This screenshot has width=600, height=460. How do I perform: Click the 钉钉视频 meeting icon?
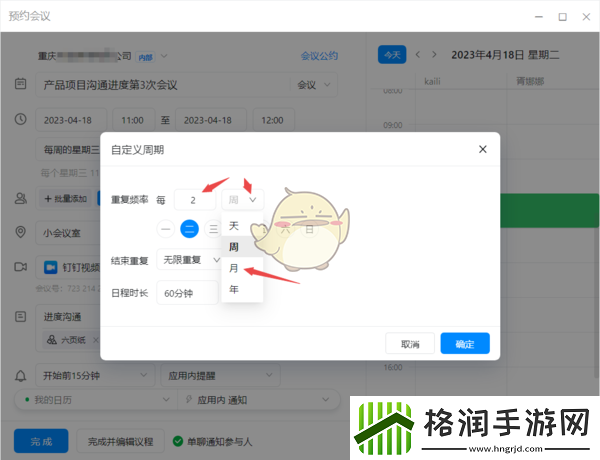(x=51, y=267)
